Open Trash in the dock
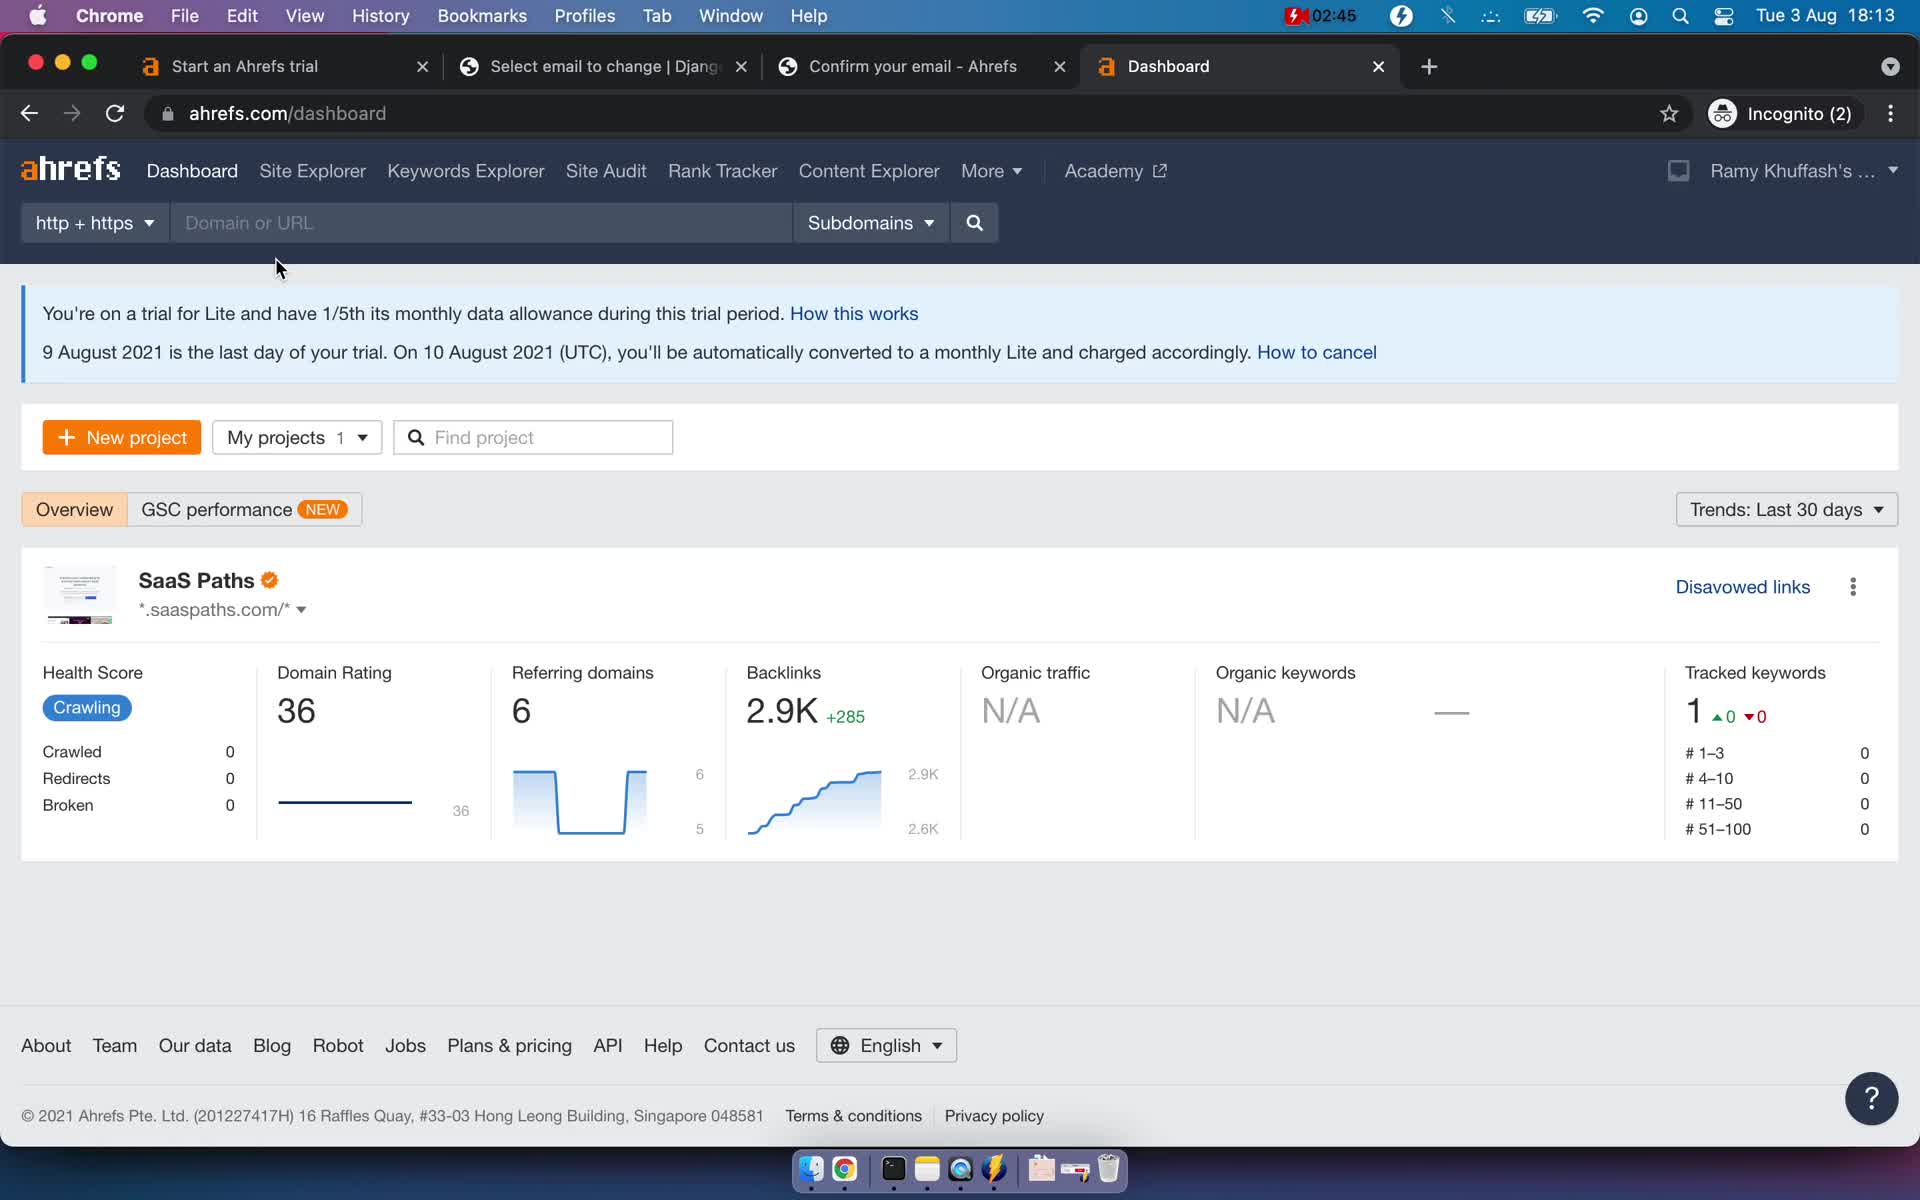The image size is (1920, 1200). click(1108, 1169)
